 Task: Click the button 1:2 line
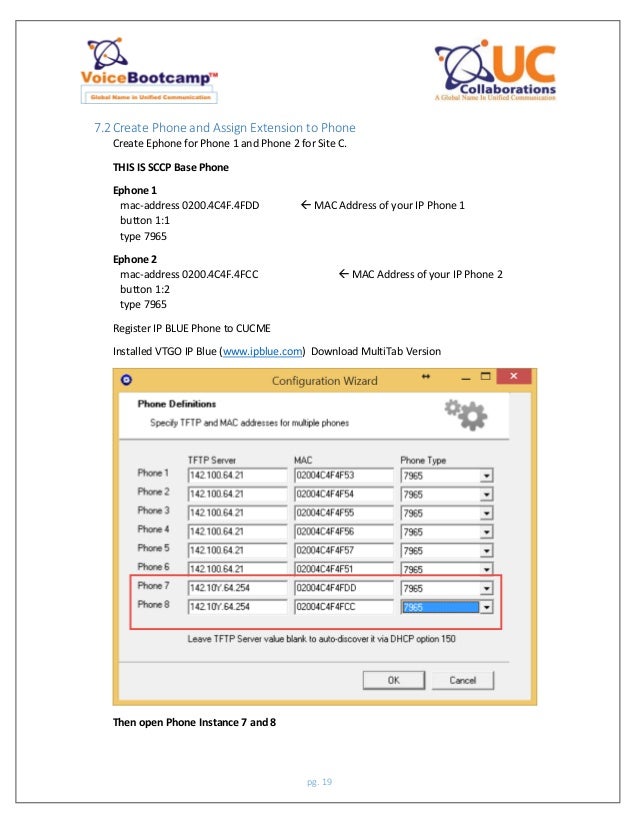pos(145,289)
